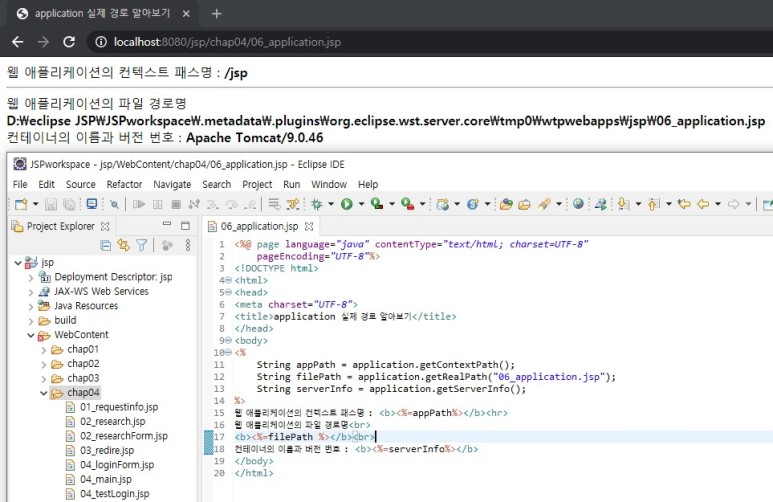Viewport: 773px width, 502px height.
Task: Open the Coverage dropdown arrow
Action: click(392, 204)
